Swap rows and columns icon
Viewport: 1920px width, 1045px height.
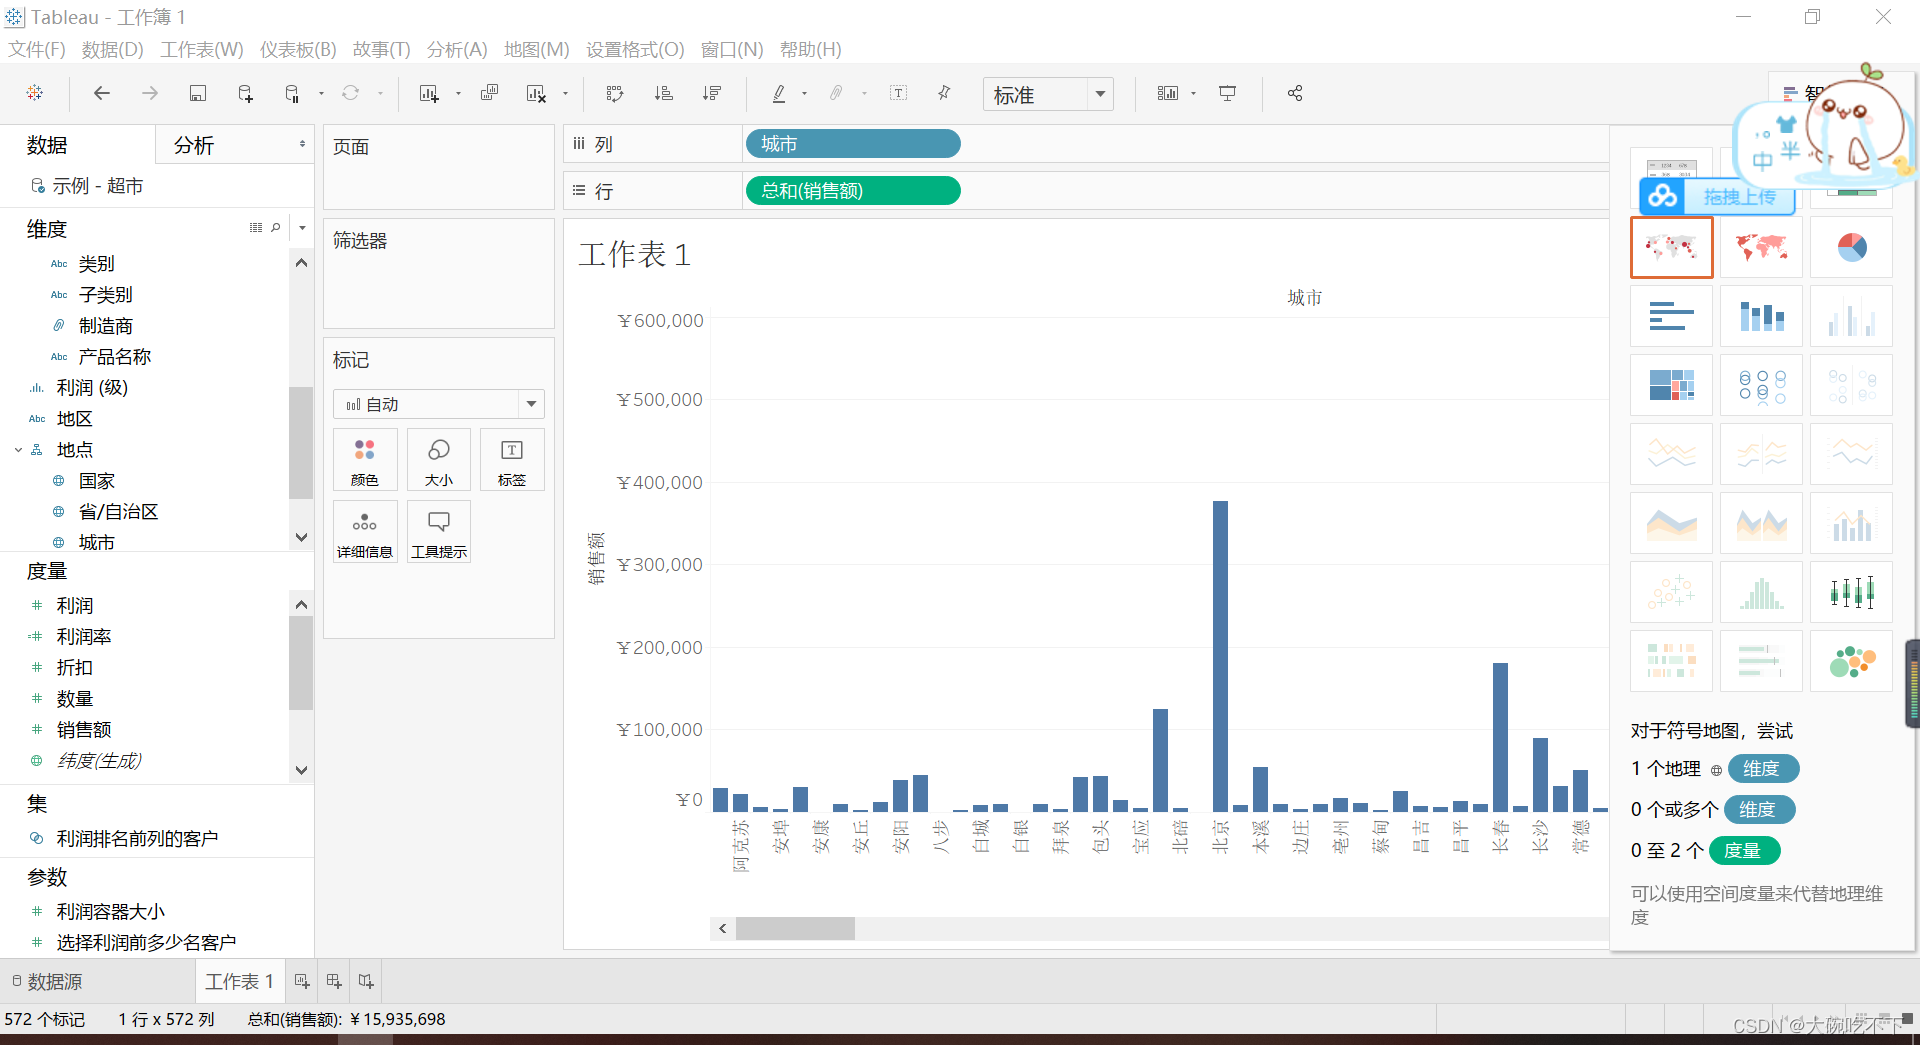tap(615, 93)
